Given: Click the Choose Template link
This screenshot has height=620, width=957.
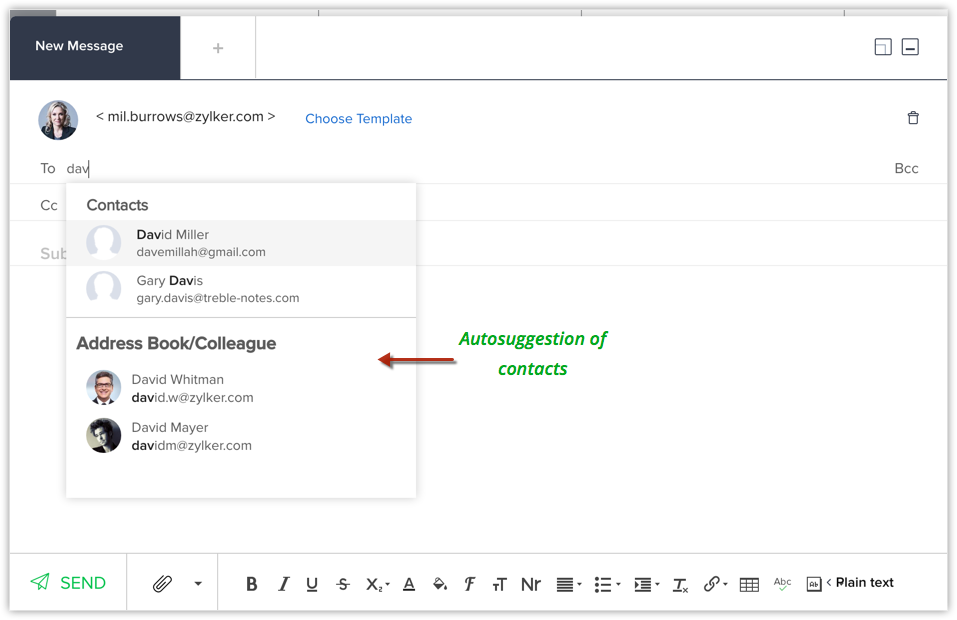Looking at the screenshot, I should tap(358, 118).
